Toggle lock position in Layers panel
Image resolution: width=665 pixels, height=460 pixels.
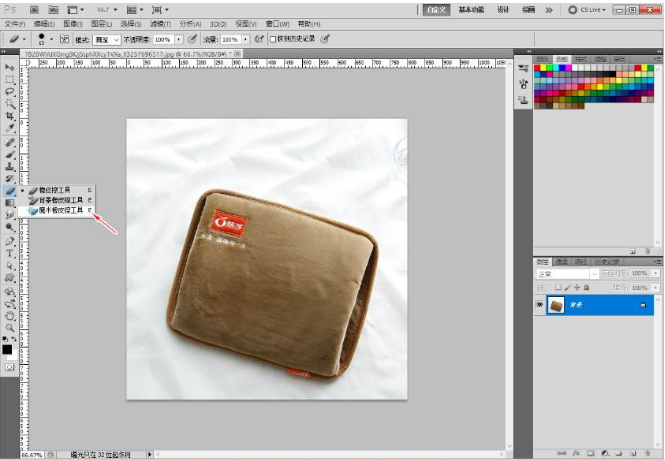(577, 287)
